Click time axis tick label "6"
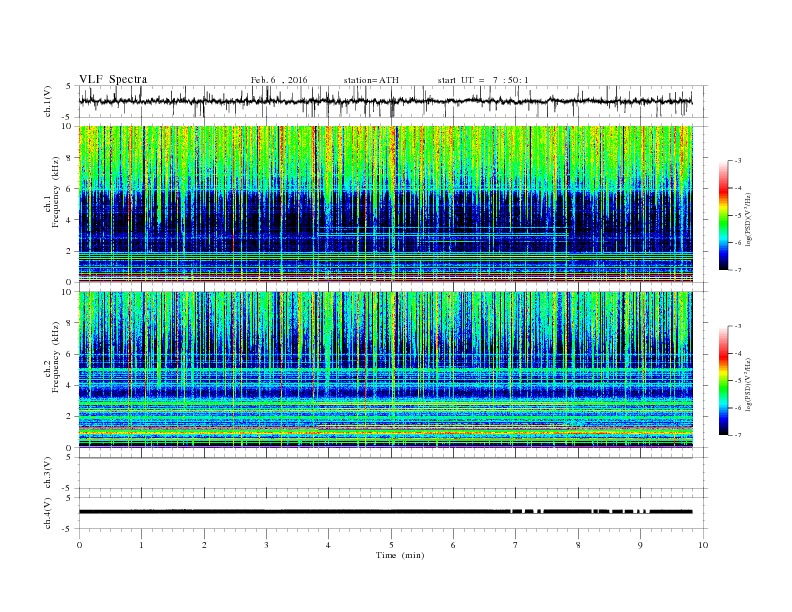This screenshot has width=792, height=612. [x=454, y=545]
